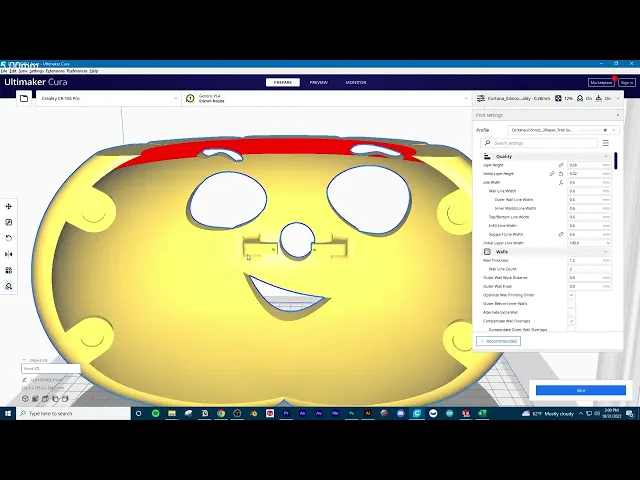Toggle Compensate Wall Overlaps checkbox

coord(571,321)
